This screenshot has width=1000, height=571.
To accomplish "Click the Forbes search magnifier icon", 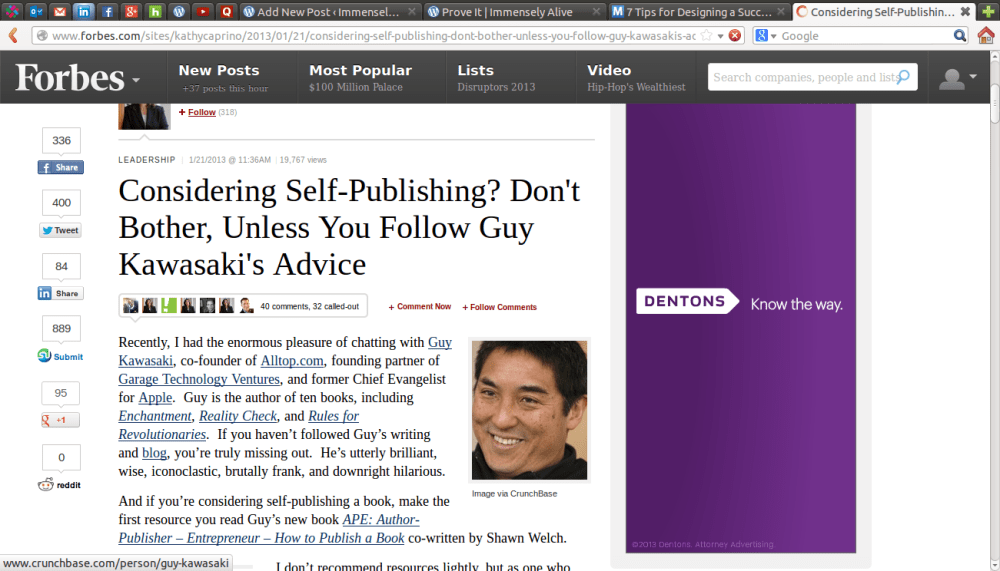I will (903, 77).
